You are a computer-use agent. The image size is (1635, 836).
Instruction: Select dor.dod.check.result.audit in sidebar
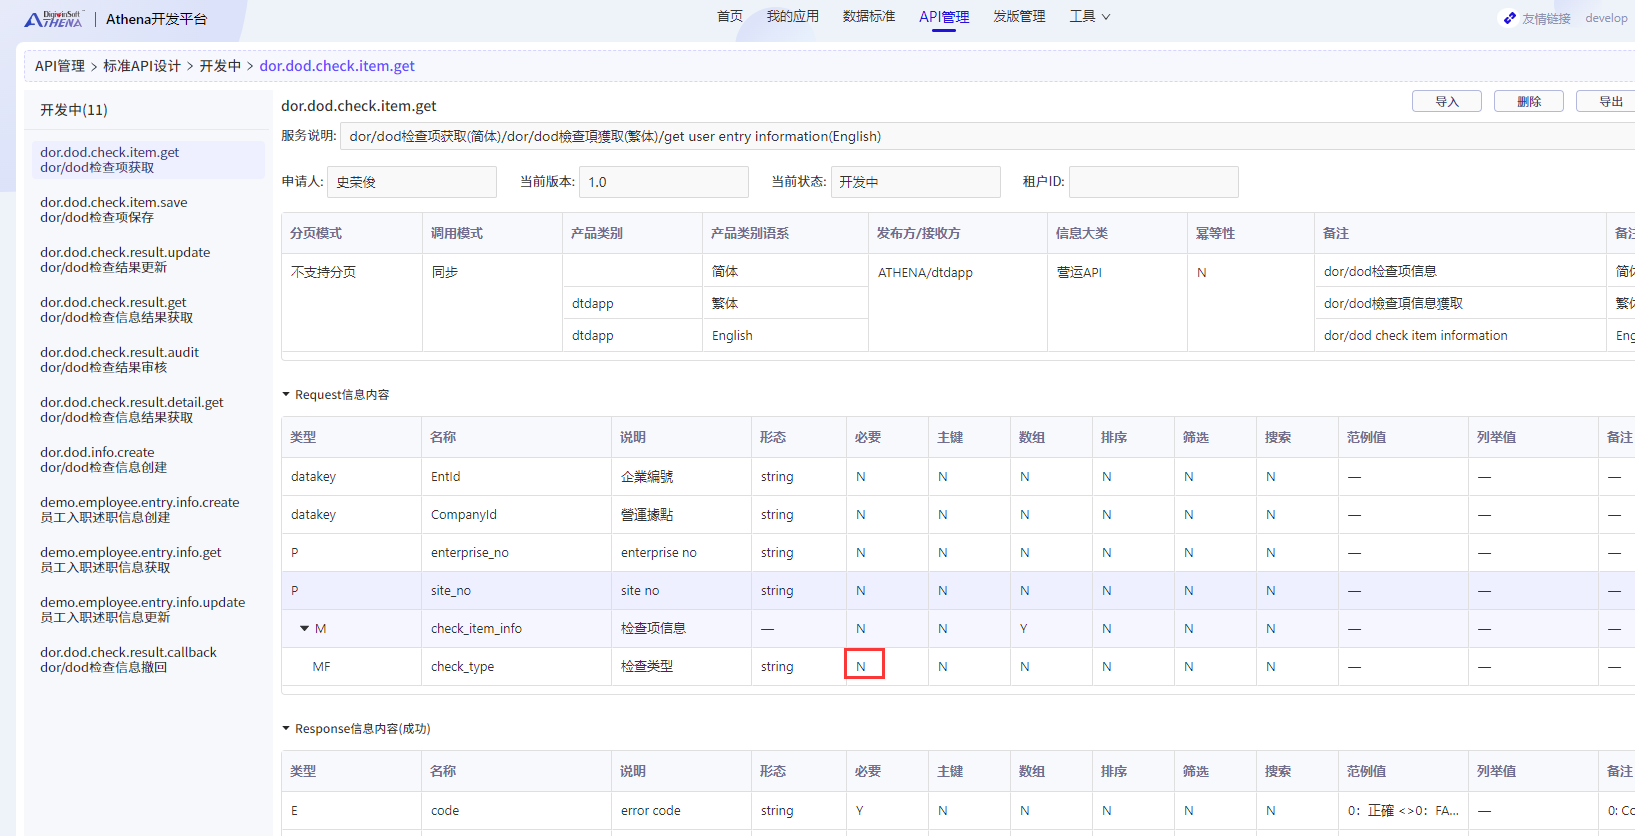click(x=149, y=360)
